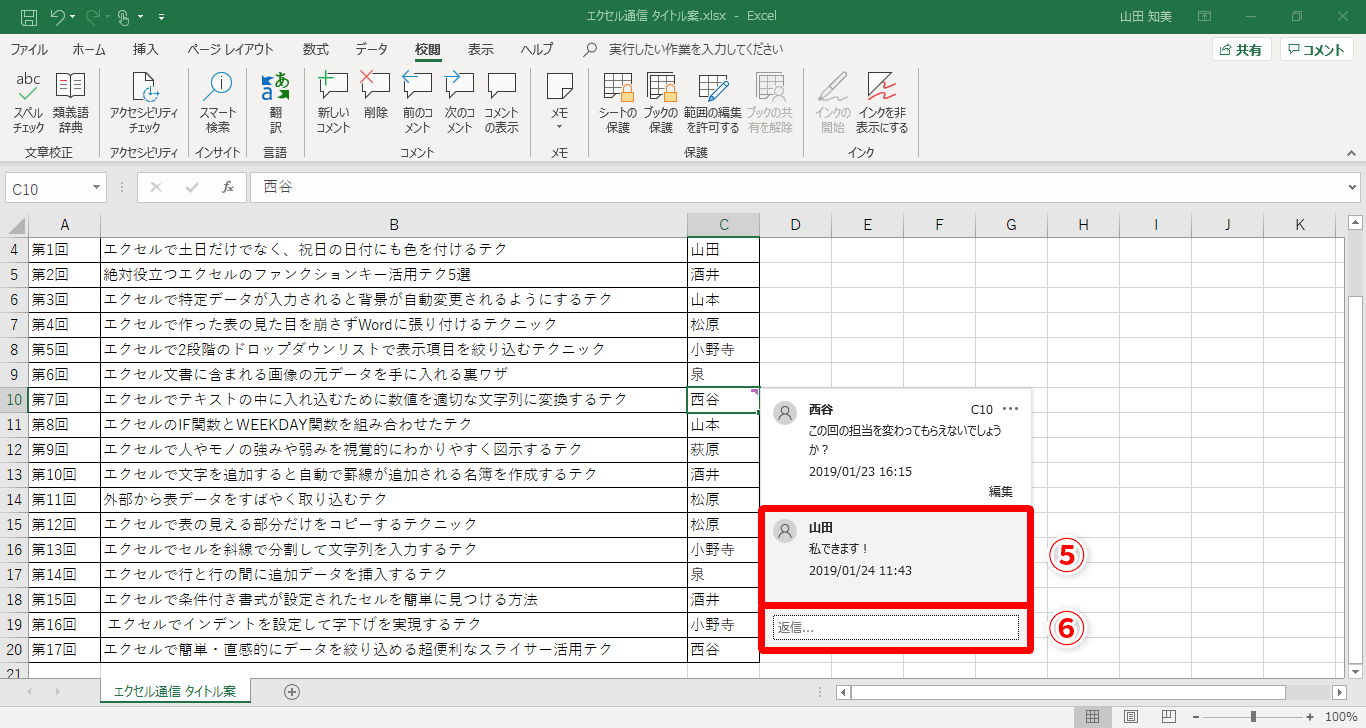The width and height of the screenshot is (1366, 728).
Task: Switch to the 数式 tab
Action: (x=316, y=49)
